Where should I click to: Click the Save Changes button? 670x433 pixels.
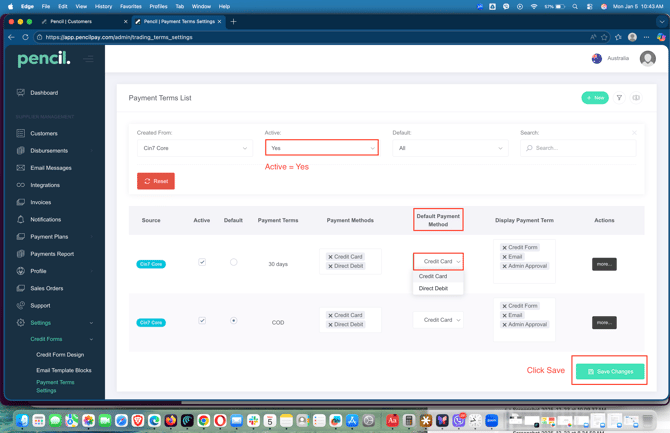[610, 371]
